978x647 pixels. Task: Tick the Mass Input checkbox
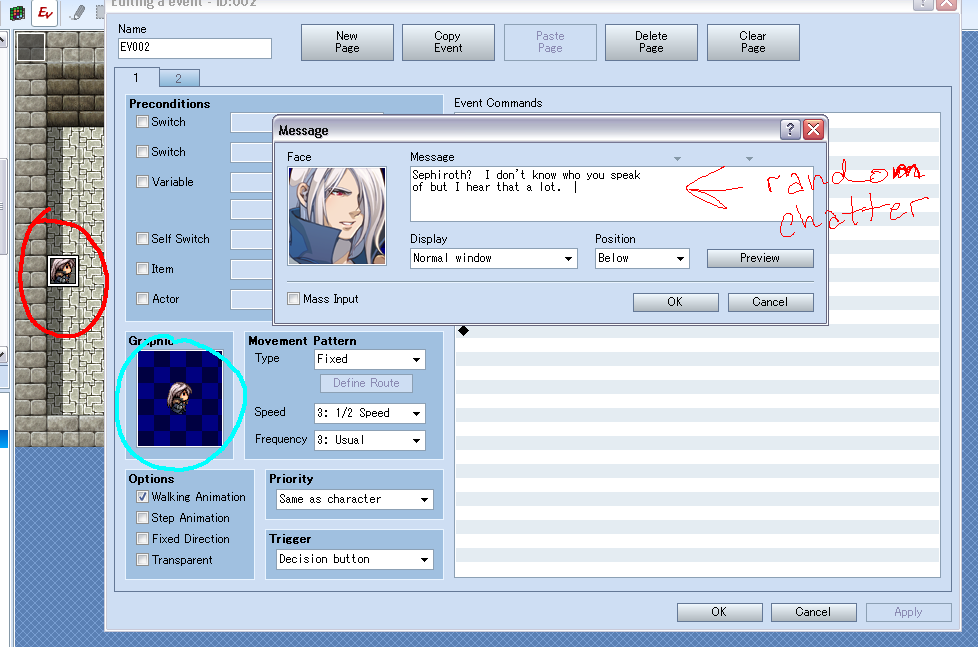[x=293, y=299]
